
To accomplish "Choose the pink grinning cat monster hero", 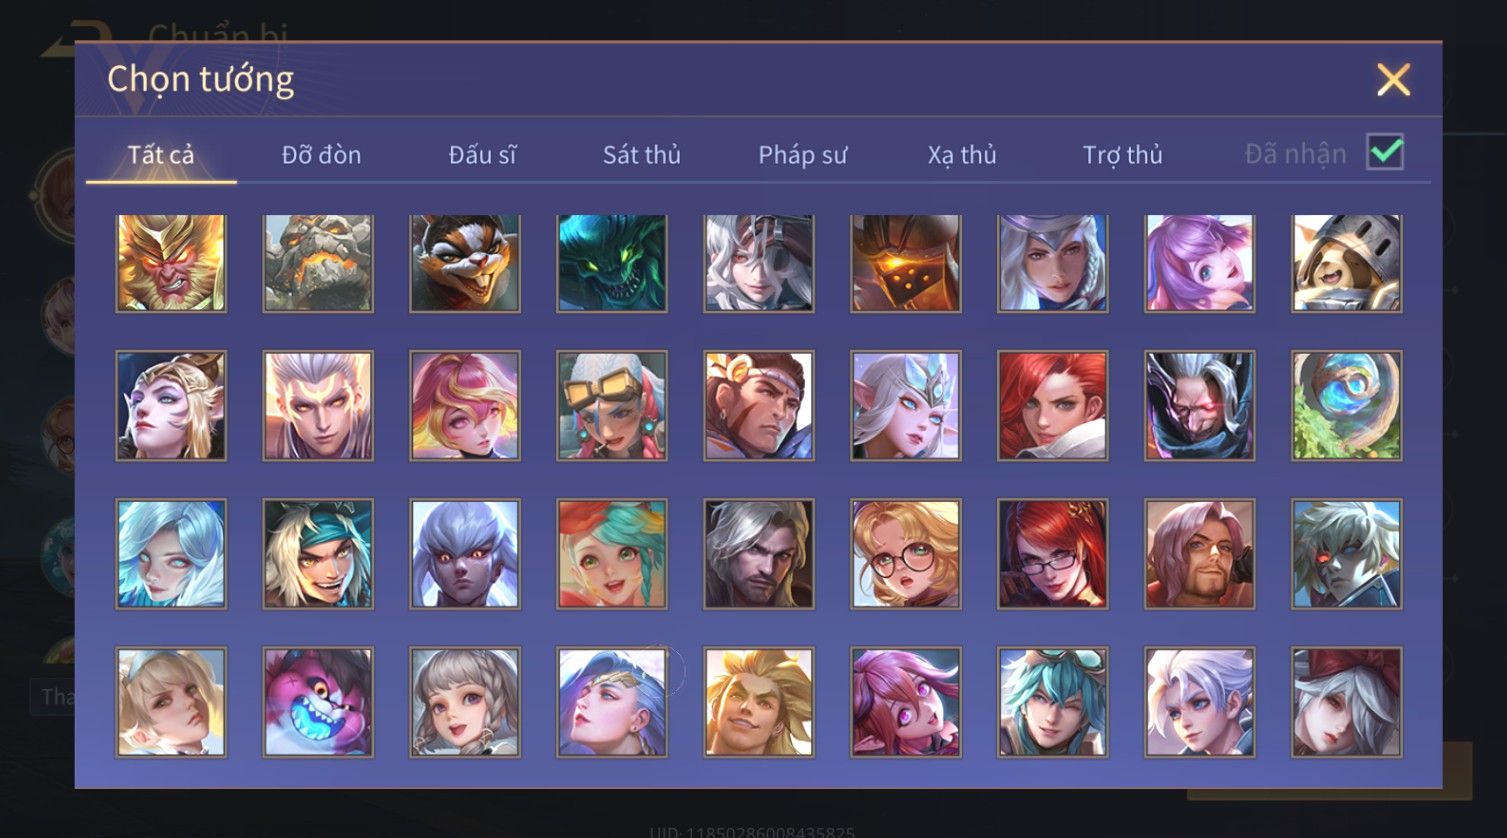I will click(318, 702).
